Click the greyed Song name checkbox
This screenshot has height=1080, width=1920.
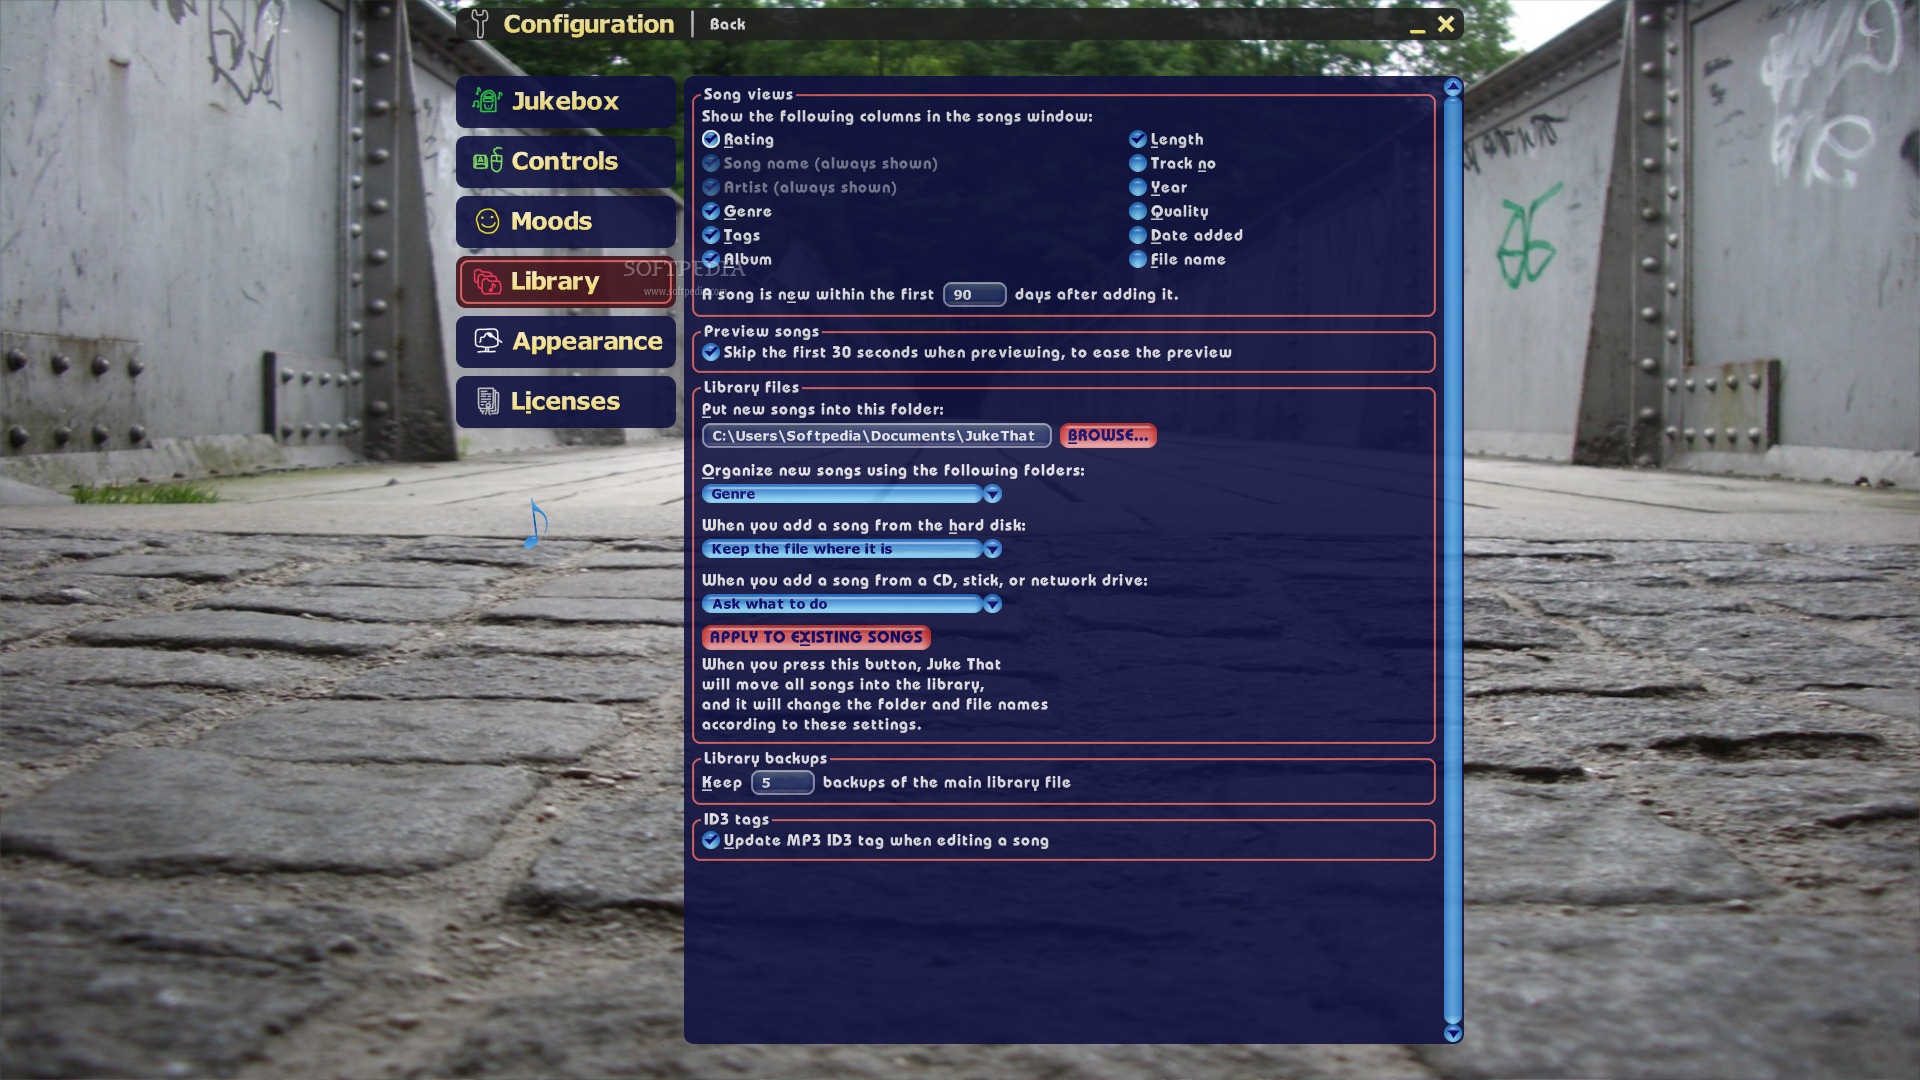click(x=711, y=163)
